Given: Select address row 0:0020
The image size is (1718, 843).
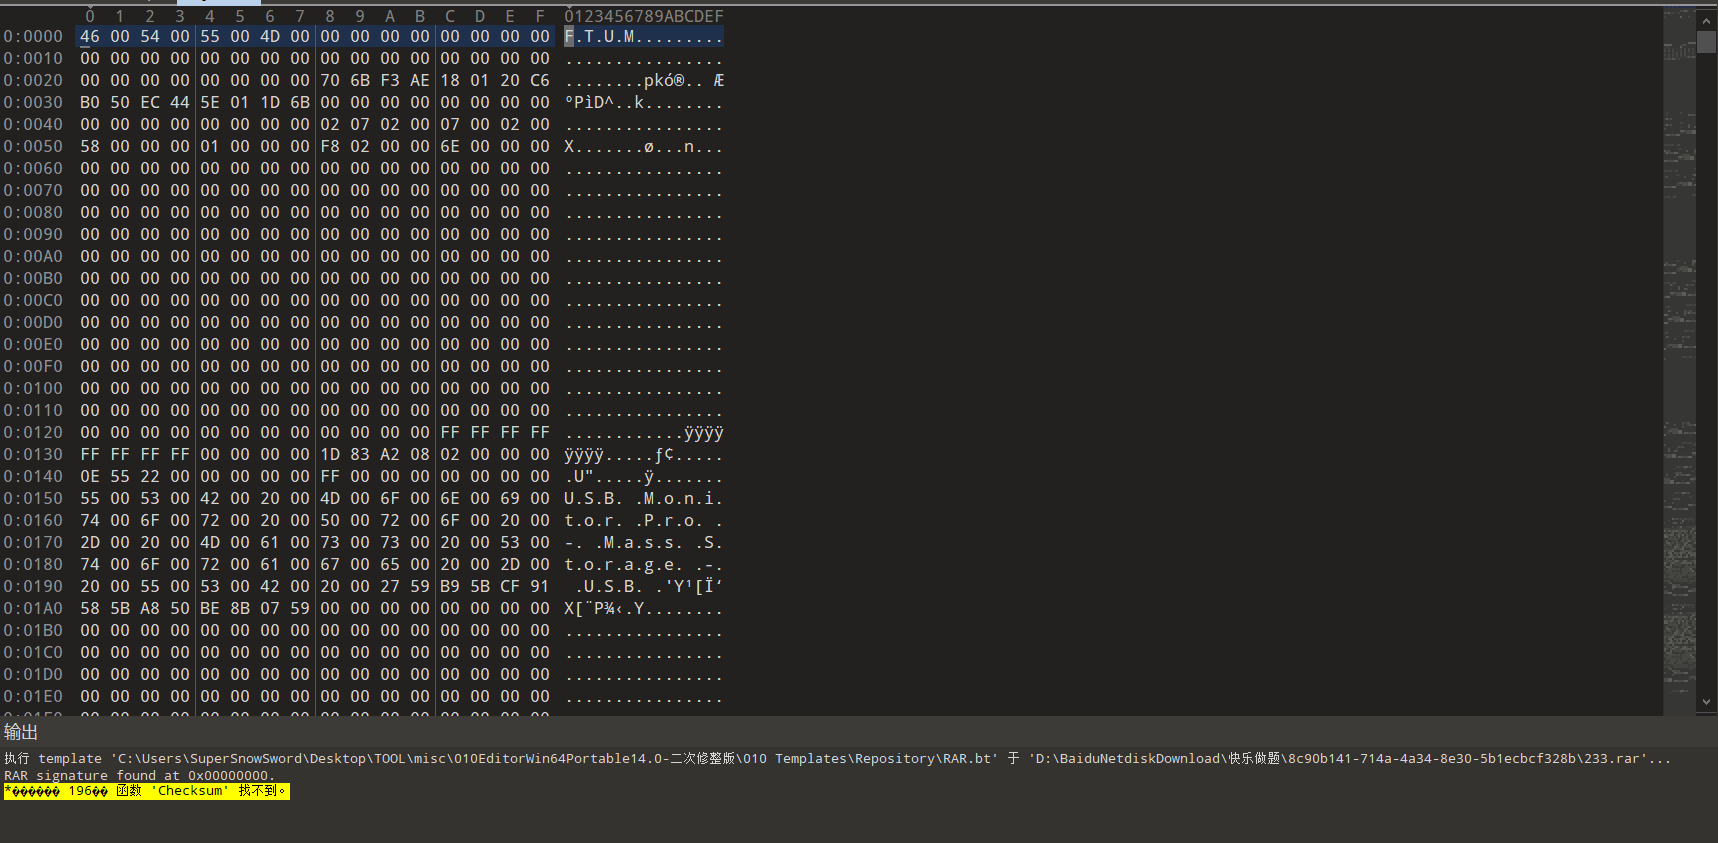Looking at the screenshot, I should click(x=33, y=80).
